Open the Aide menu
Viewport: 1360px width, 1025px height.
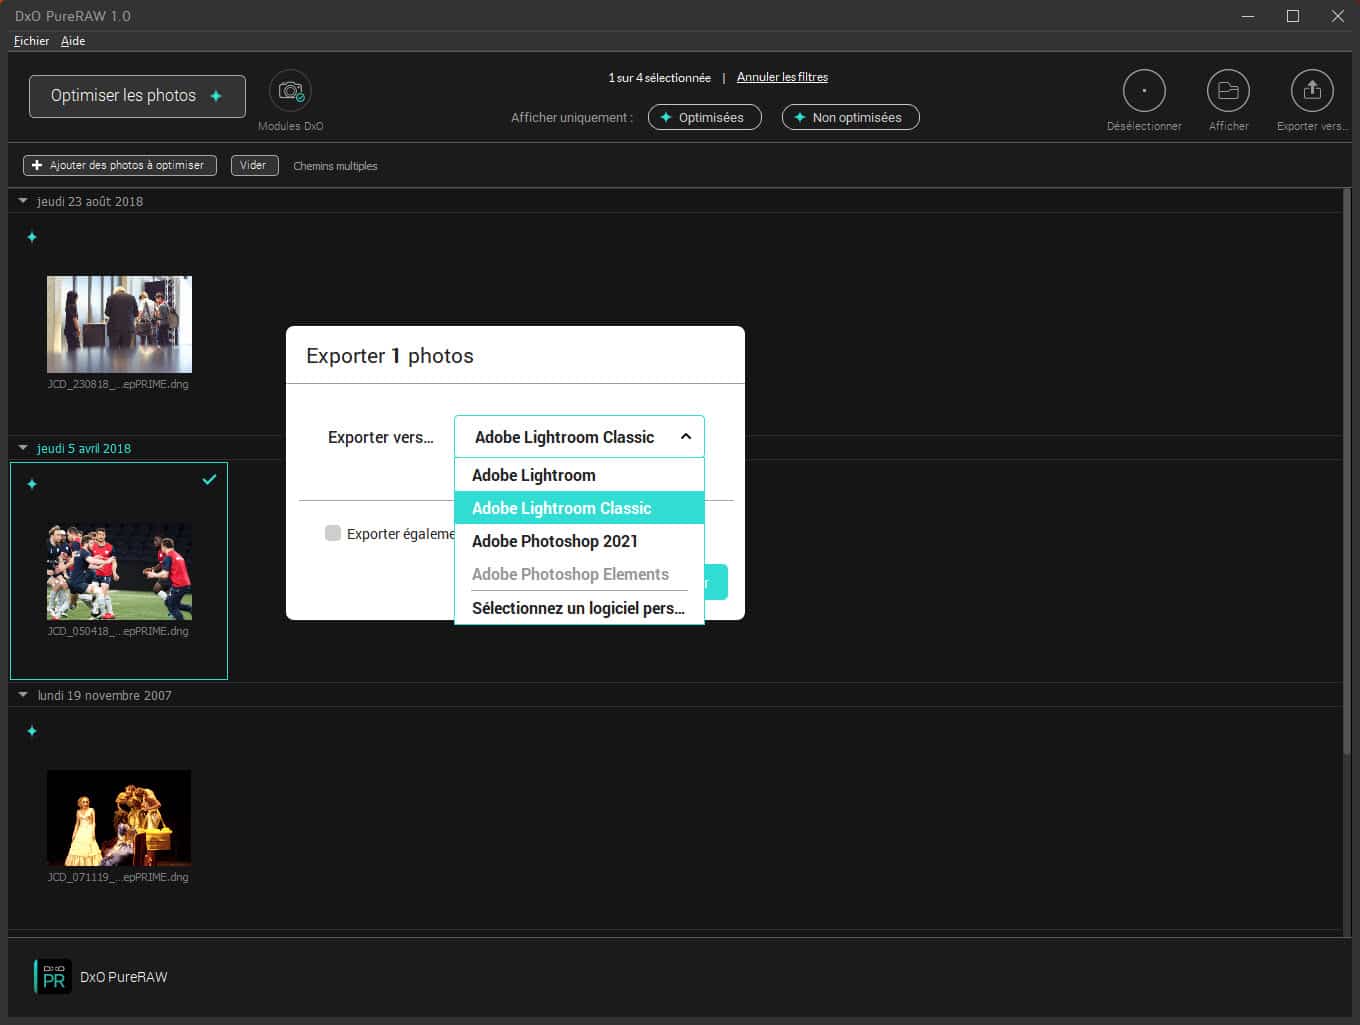pyautogui.click(x=73, y=41)
